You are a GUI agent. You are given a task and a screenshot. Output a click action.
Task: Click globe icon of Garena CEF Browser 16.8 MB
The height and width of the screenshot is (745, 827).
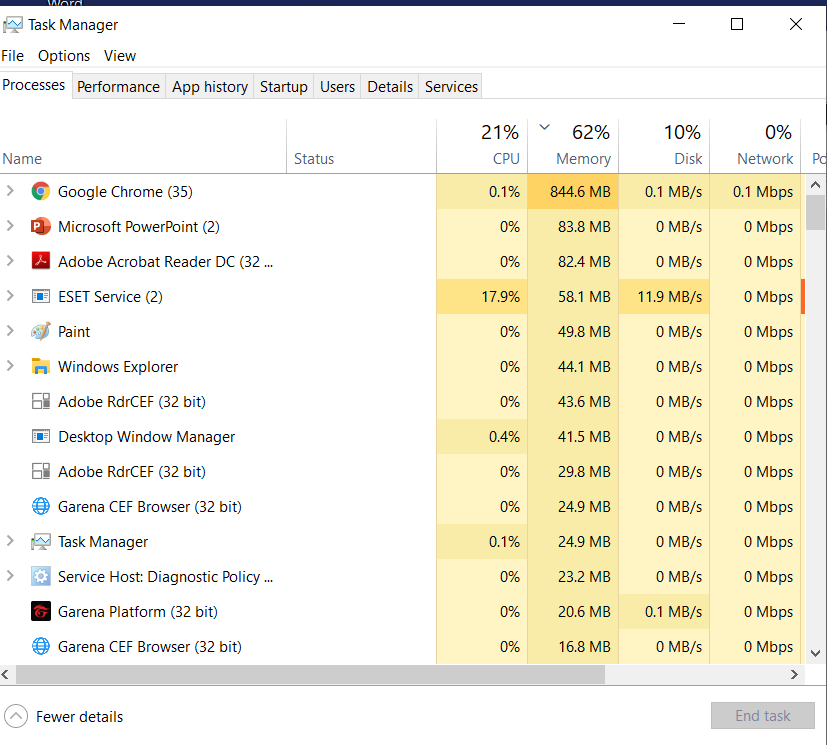(41, 646)
